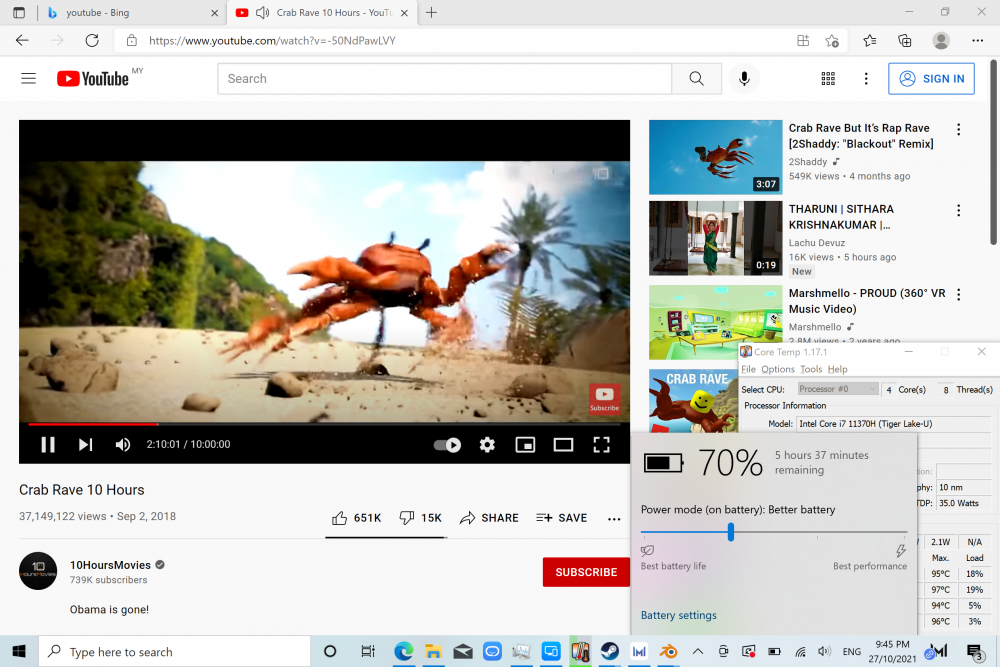Focus the YouTube search box
1000x667 pixels.
[445, 78]
